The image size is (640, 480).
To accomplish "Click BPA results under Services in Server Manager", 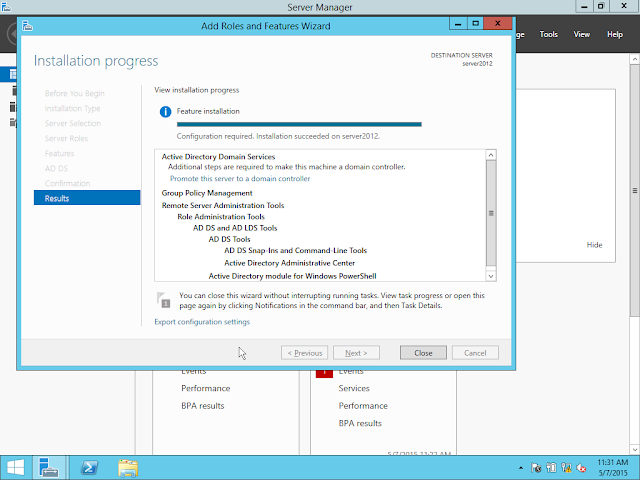I will point(360,424).
